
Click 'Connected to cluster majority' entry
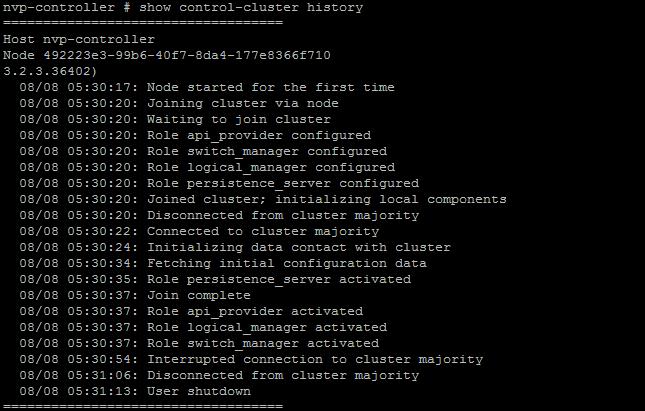coord(199,232)
